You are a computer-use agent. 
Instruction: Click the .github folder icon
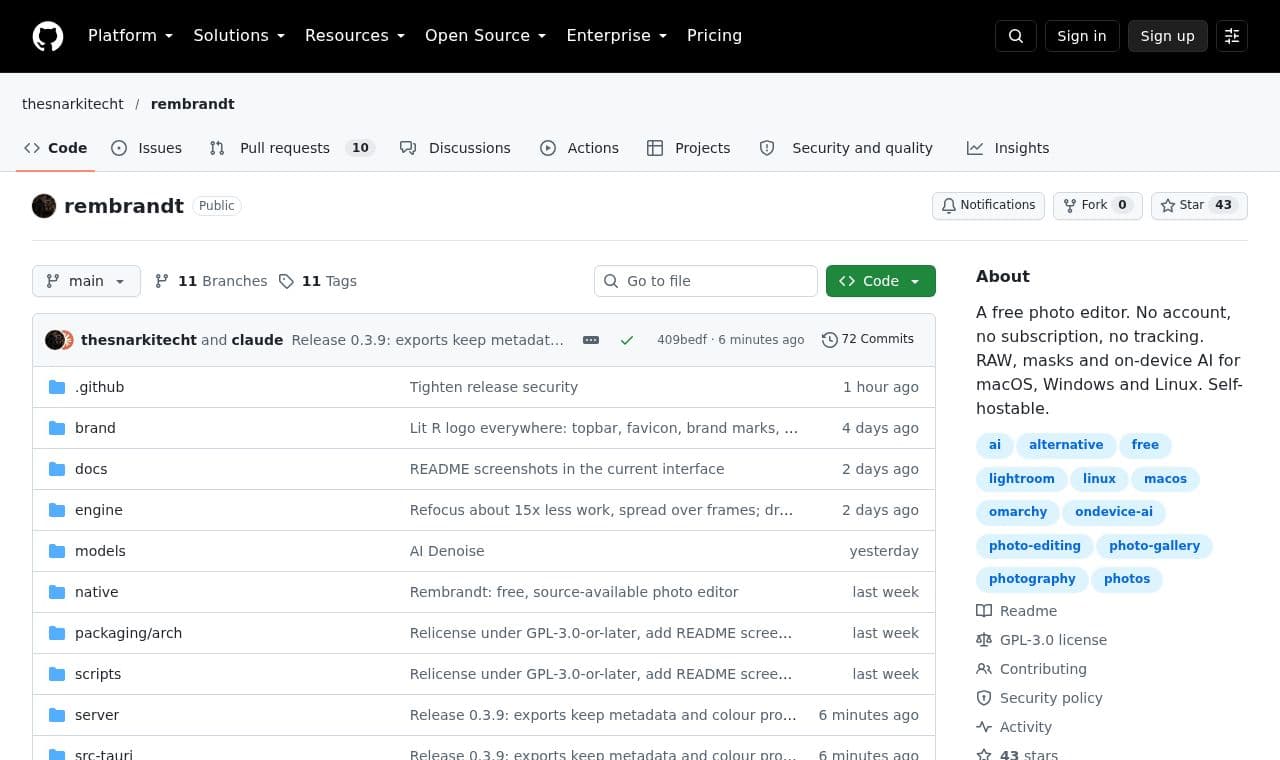coord(57,387)
